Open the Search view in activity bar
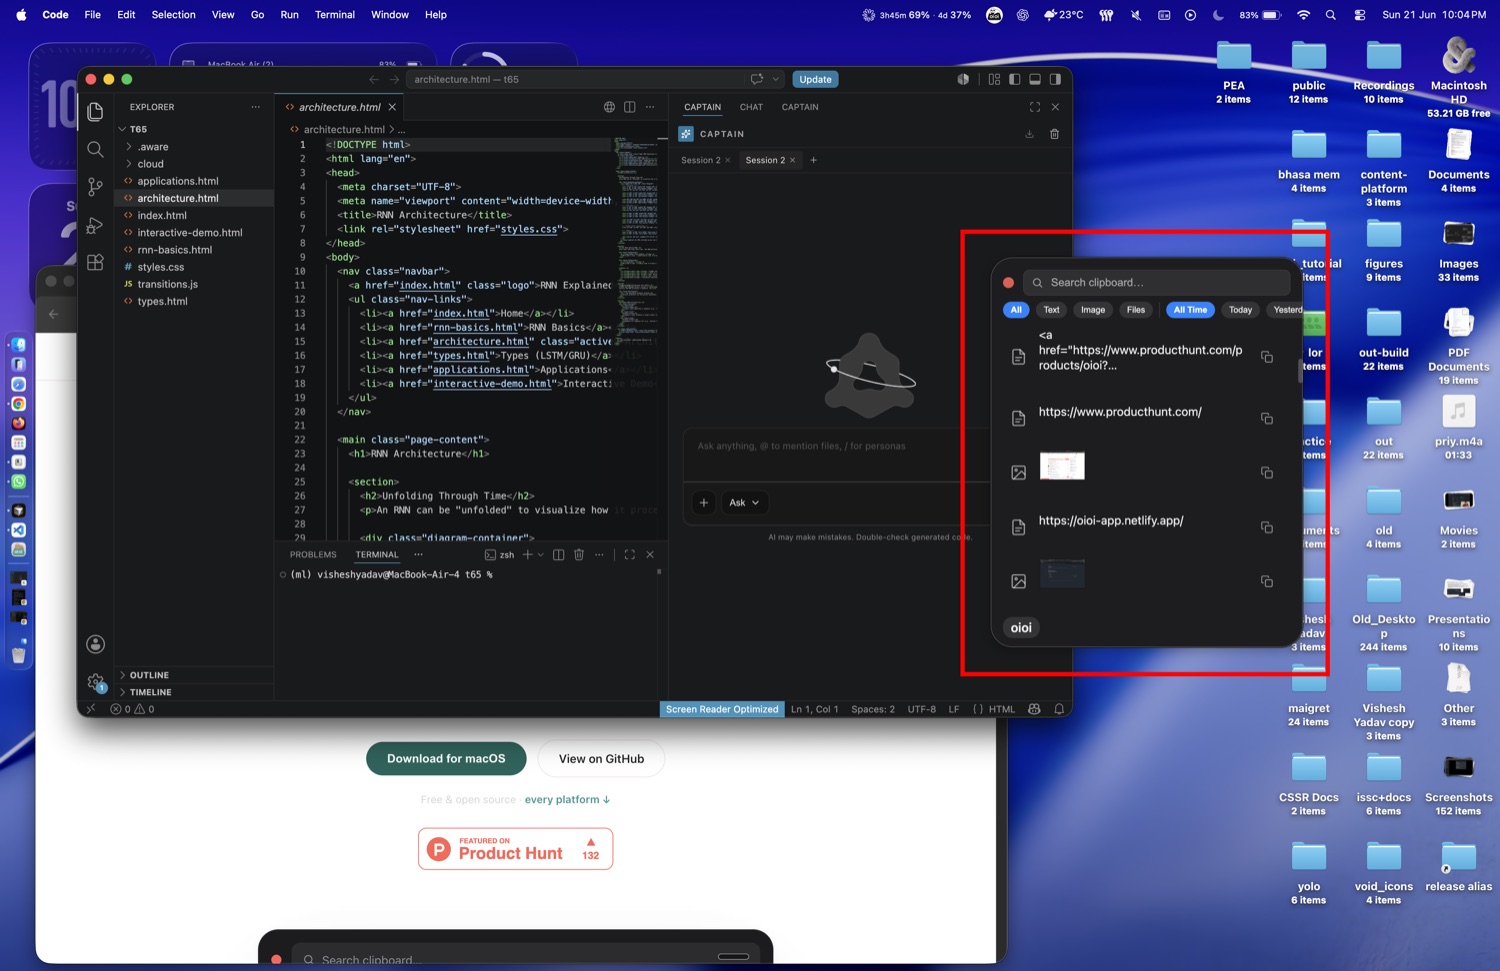 (x=95, y=149)
